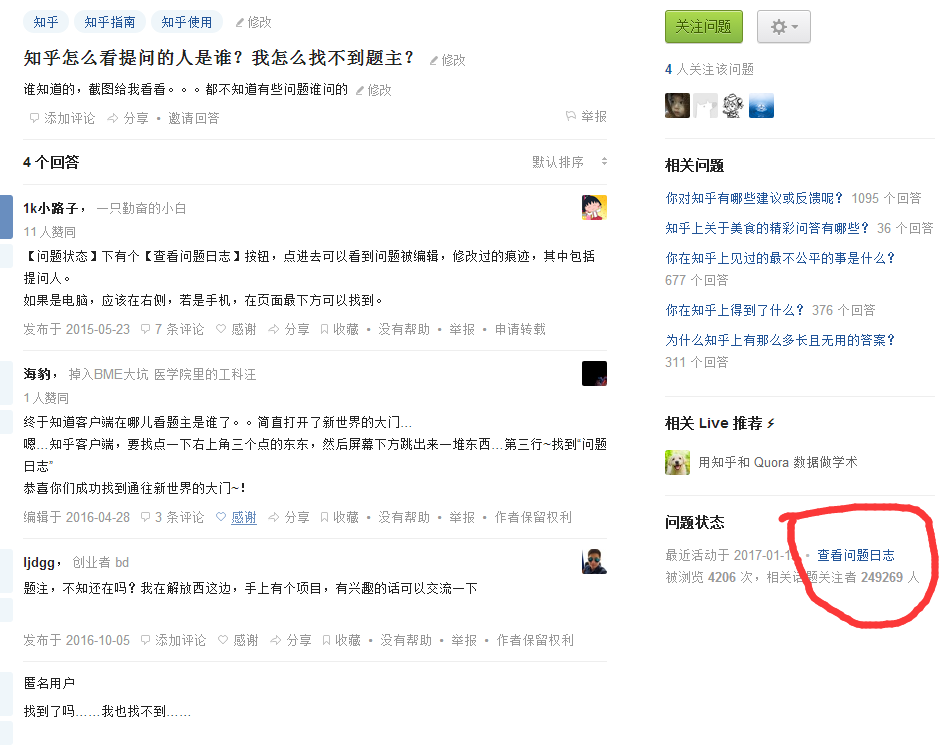951x753 pixels.
Task: Open related question 你在知乎上得到了什么
Action: [x=734, y=310]
